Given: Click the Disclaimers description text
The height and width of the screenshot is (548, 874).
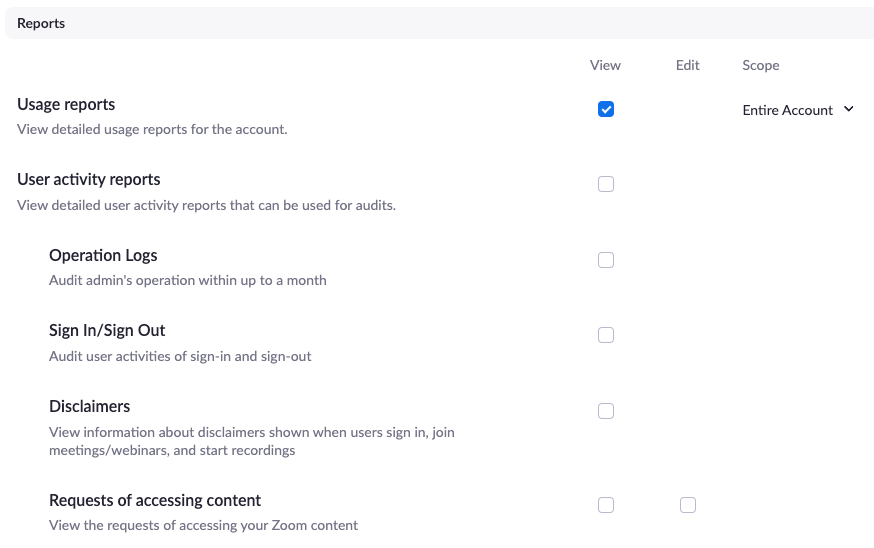Looking at the screenshot, I should coord(252,441).
